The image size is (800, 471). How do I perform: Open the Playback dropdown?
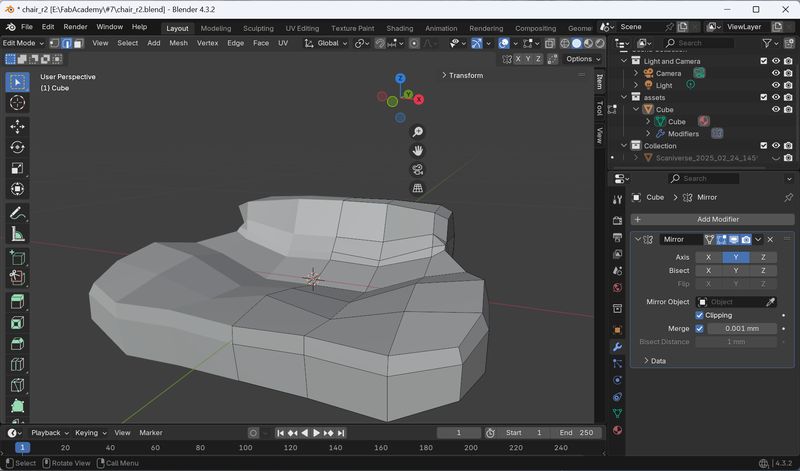(49, 433)
